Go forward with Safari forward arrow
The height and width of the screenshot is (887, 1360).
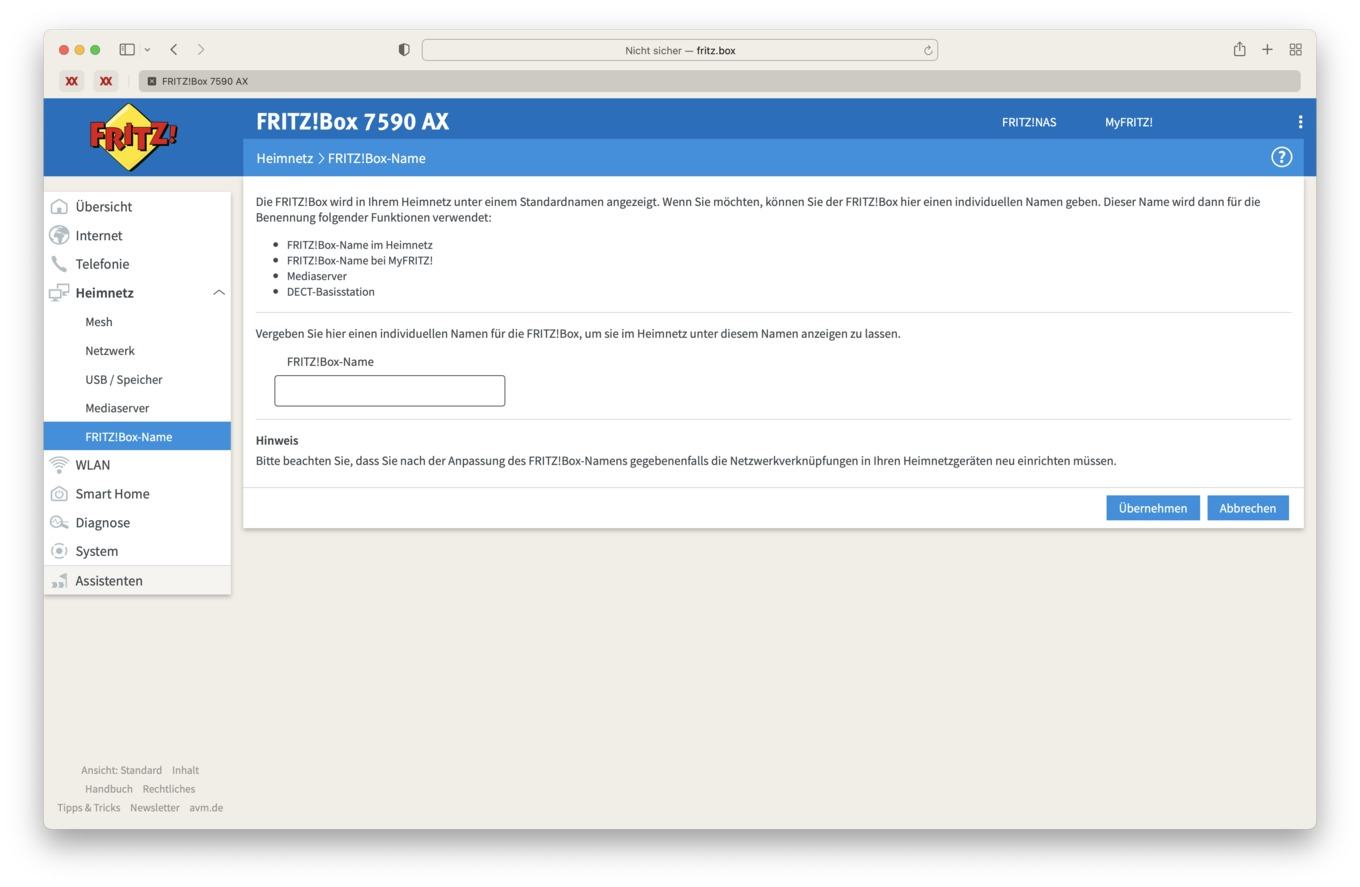coord(201,49)
